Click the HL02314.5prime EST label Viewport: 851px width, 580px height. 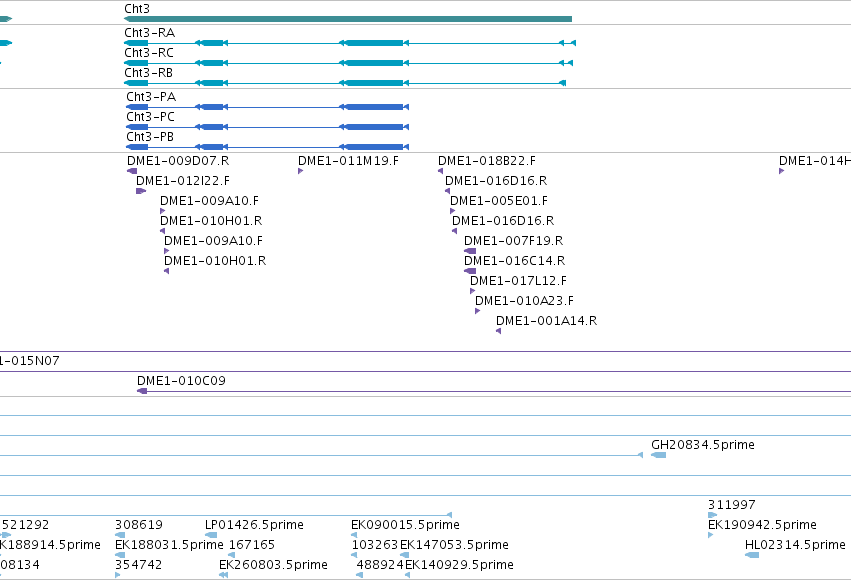796,545
